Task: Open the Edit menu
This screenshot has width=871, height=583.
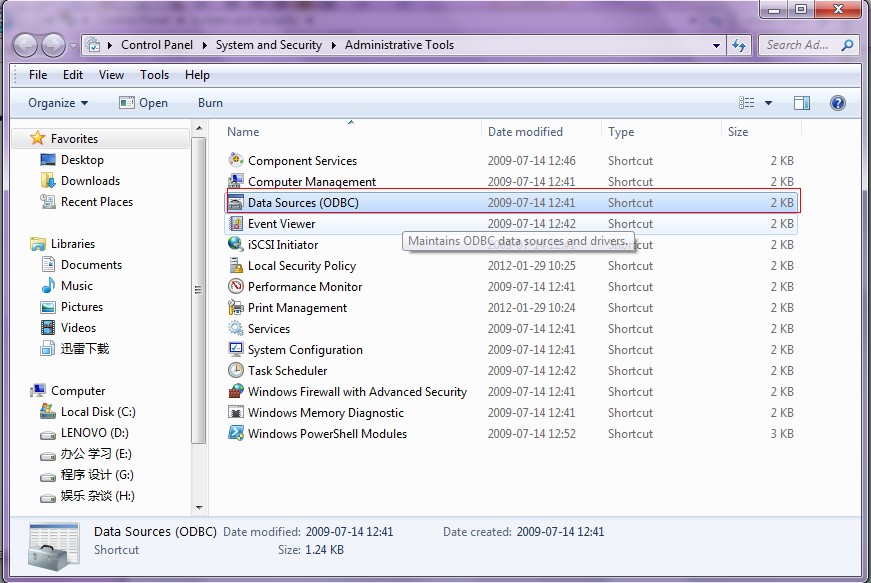Action: pos(73,75)
